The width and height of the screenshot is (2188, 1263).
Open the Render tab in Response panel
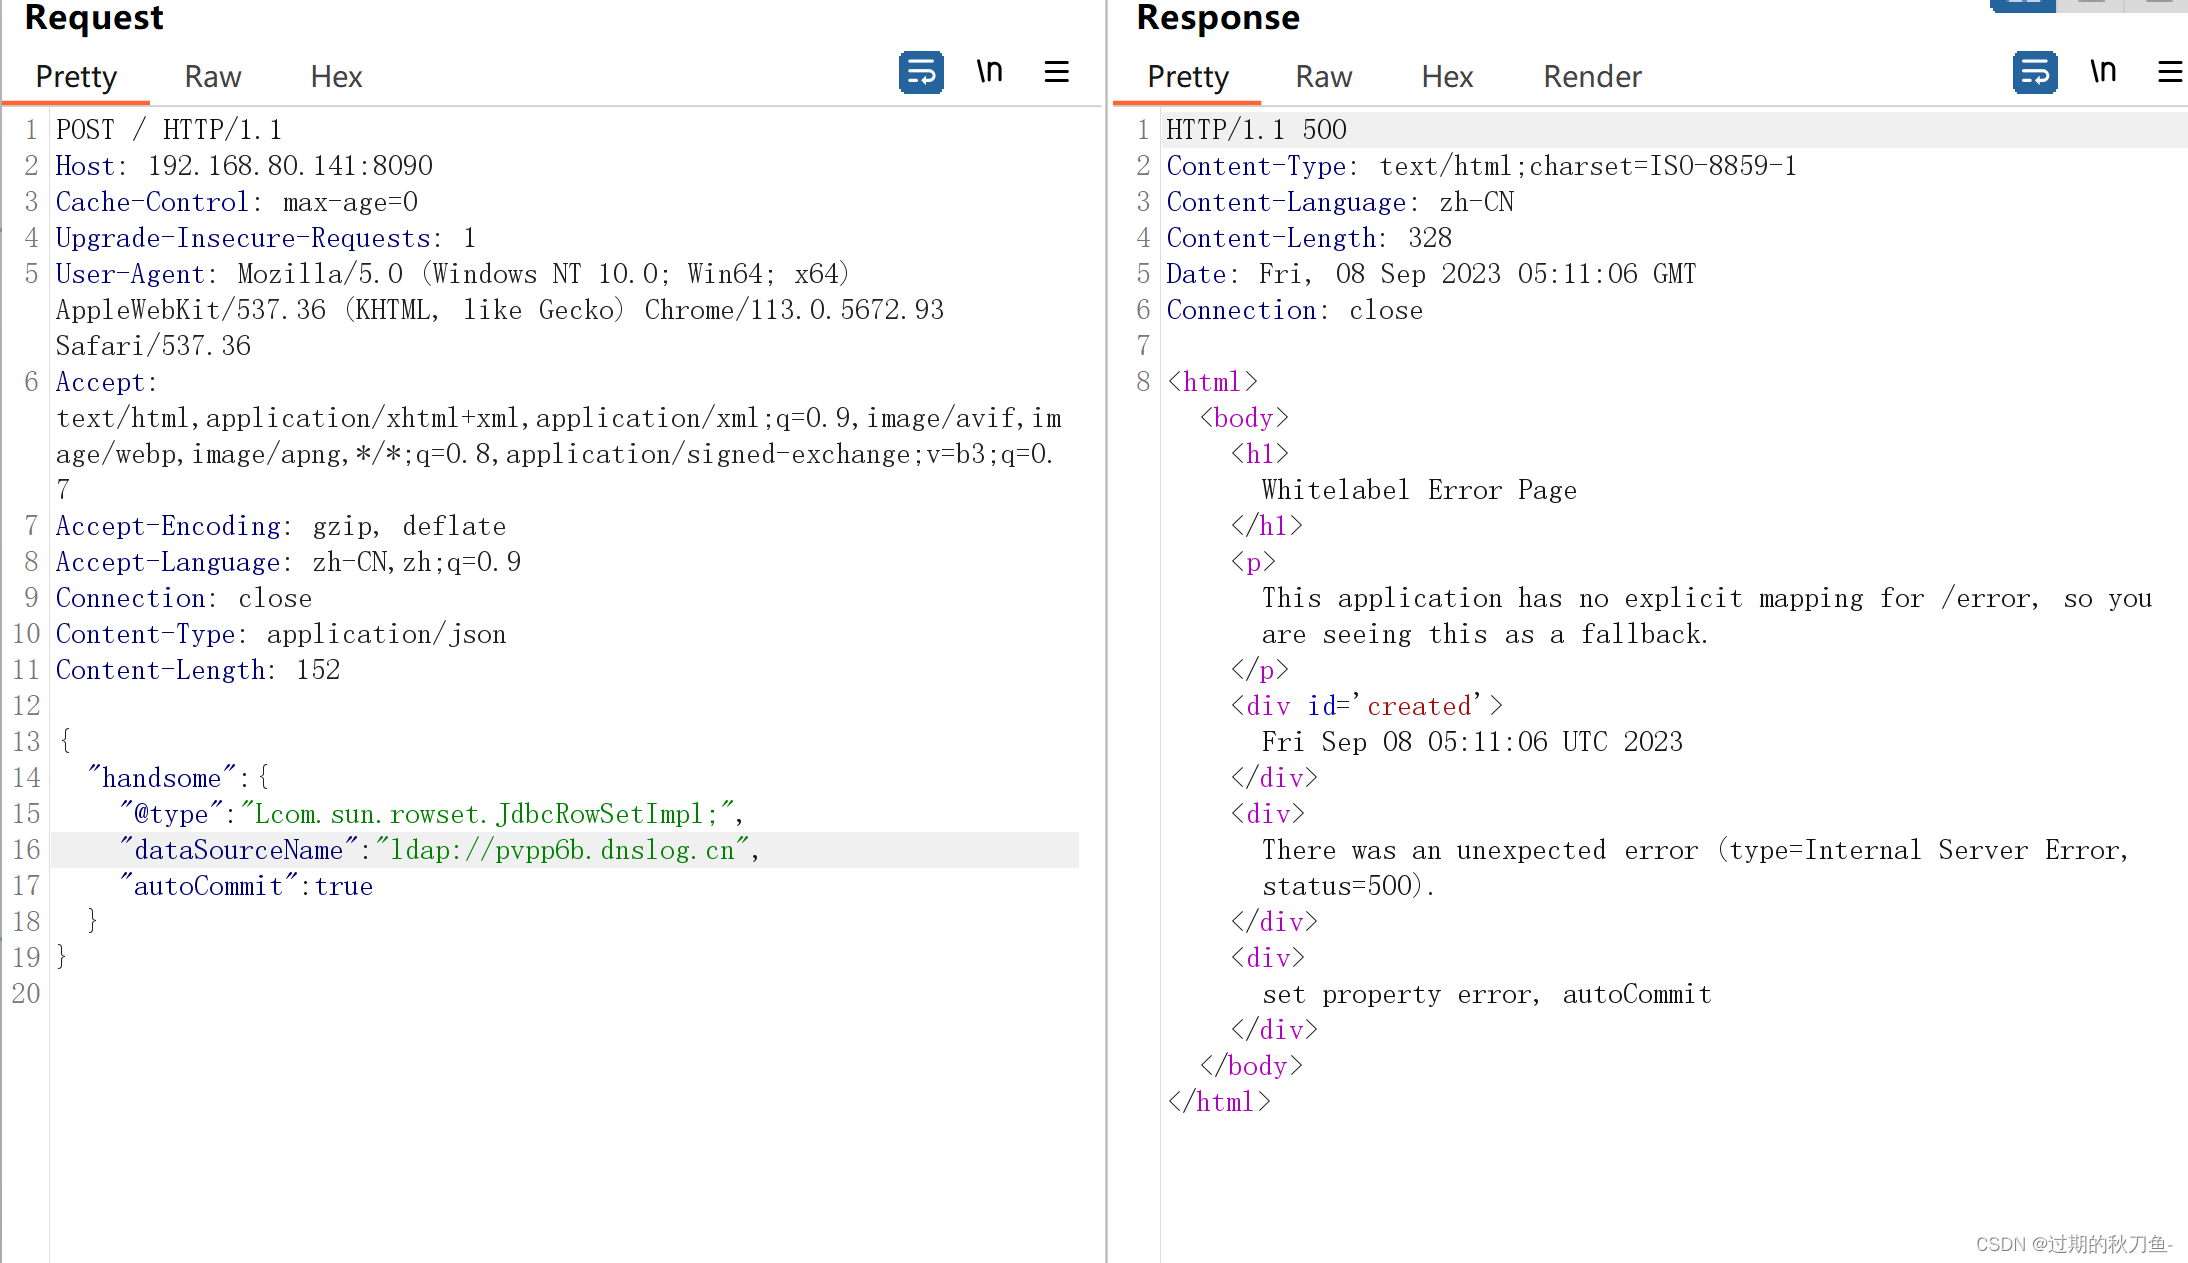[1592, 76]
